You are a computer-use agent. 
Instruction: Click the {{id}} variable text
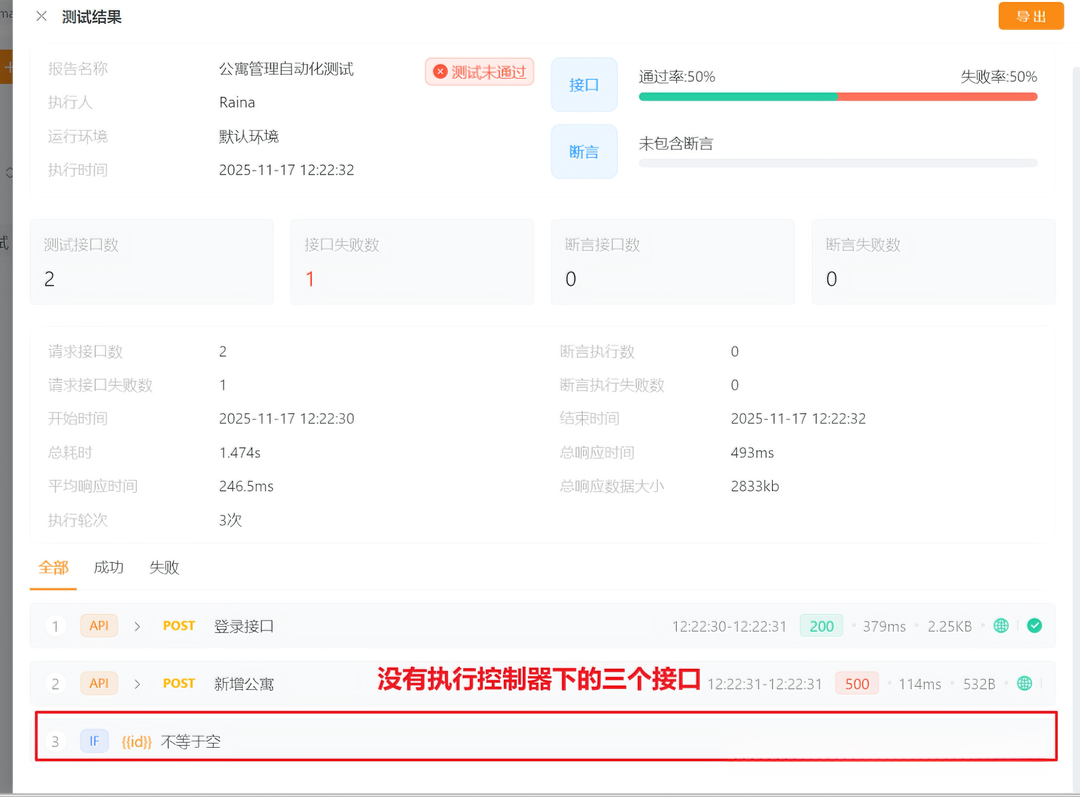[x=136, y=742]
